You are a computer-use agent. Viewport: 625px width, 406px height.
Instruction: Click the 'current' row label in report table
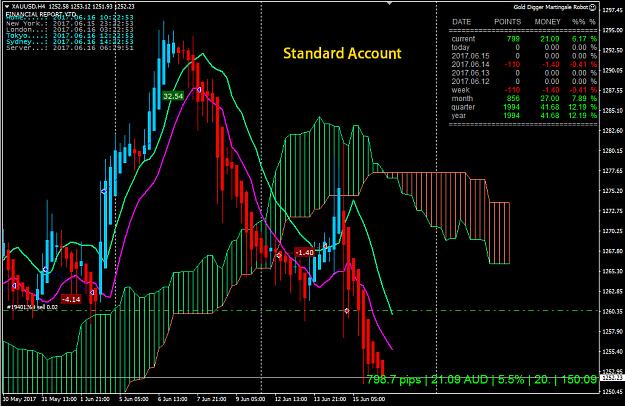click(x=463, y=39)
